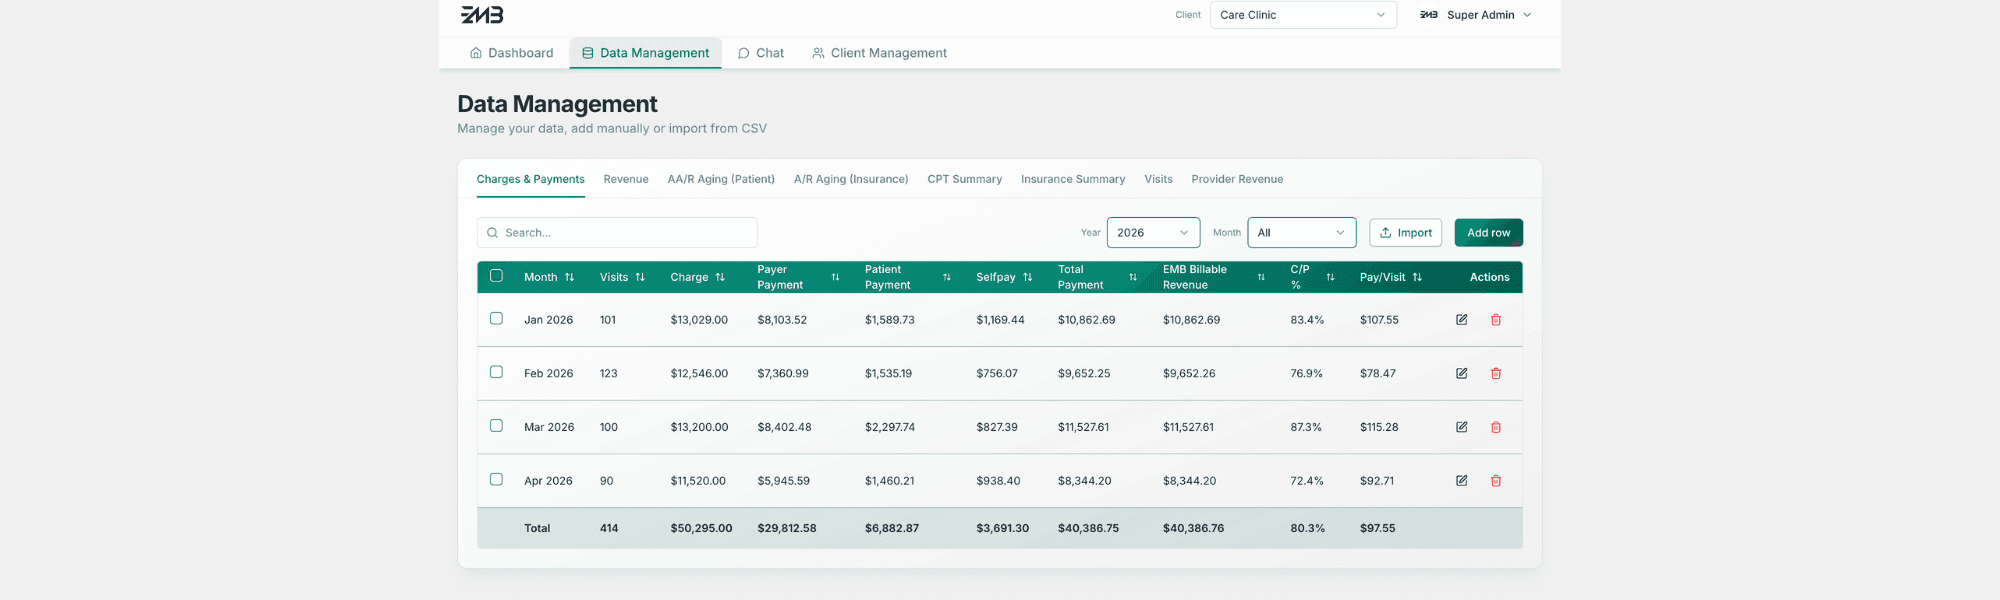Open the Client dropdown showing Care Clinic
Image resolution: width=2000 pixels, height=600 pixels.
tap(1303, 15)
